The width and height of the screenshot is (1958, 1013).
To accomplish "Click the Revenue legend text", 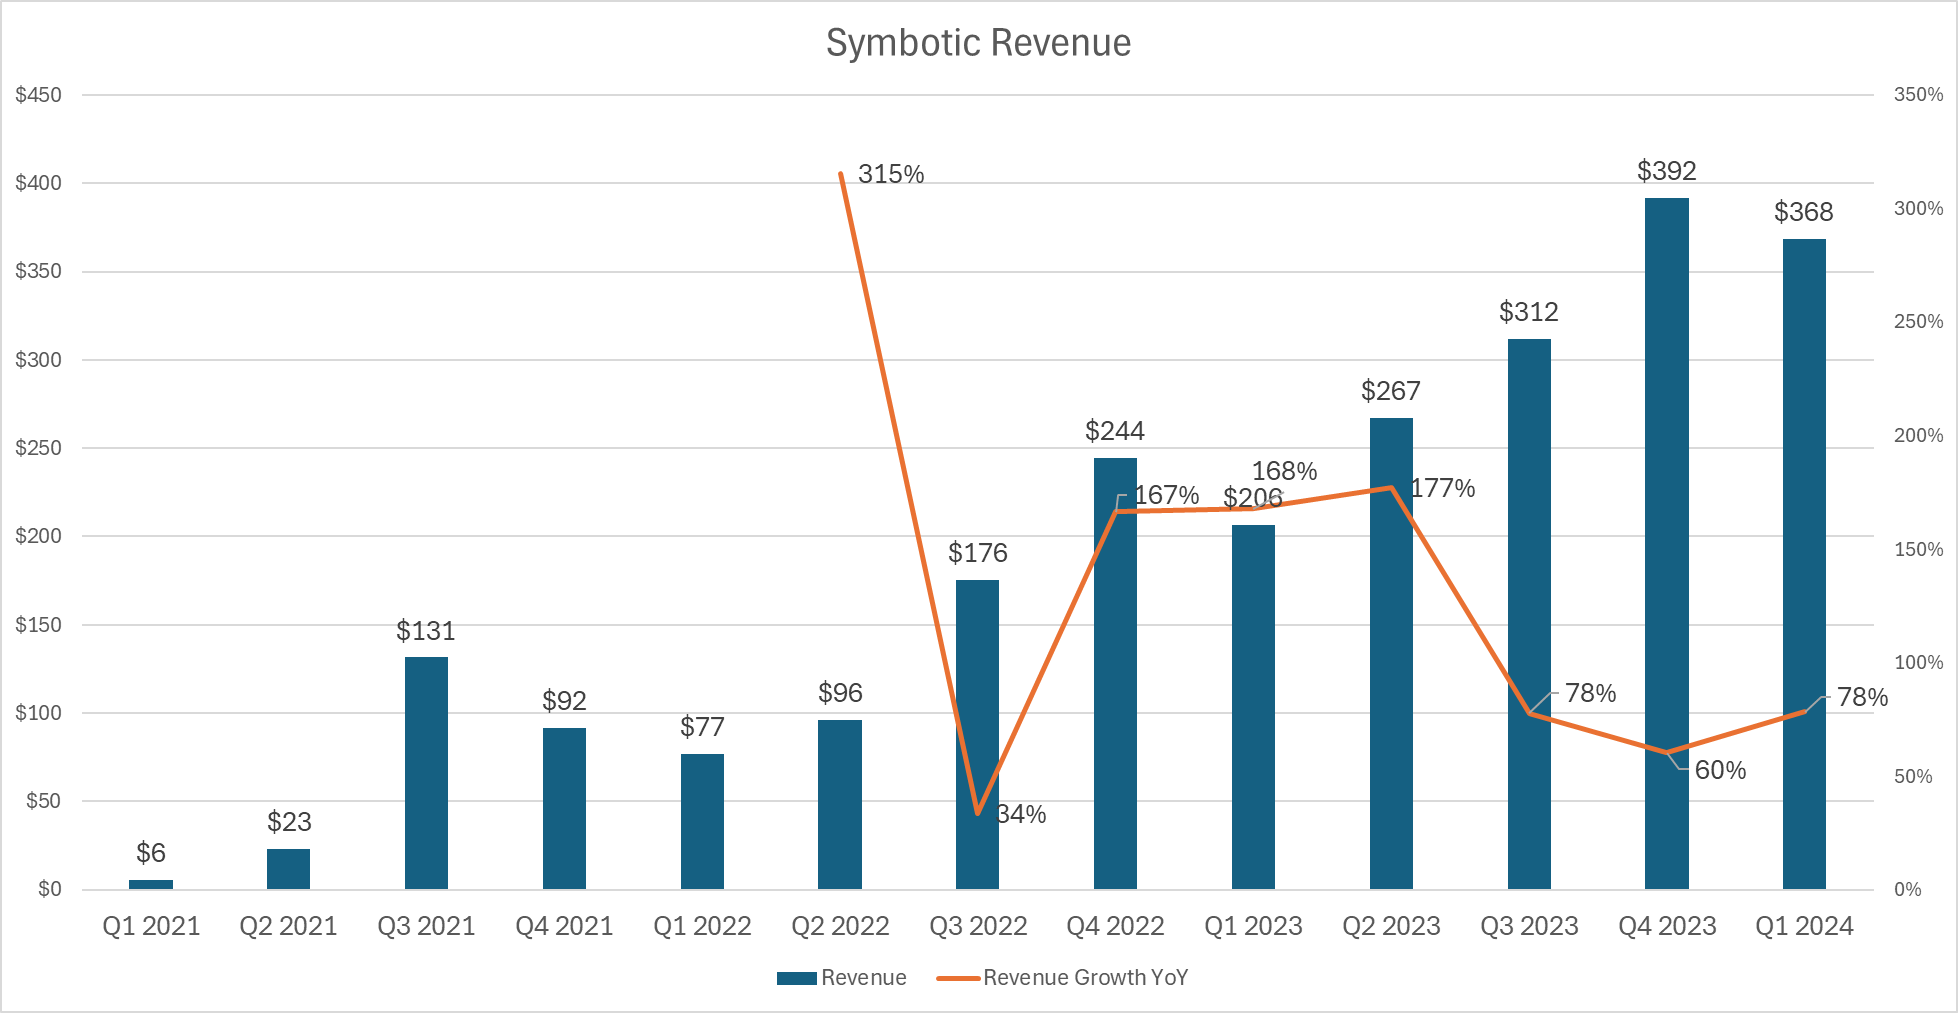I will coord(863,977).
